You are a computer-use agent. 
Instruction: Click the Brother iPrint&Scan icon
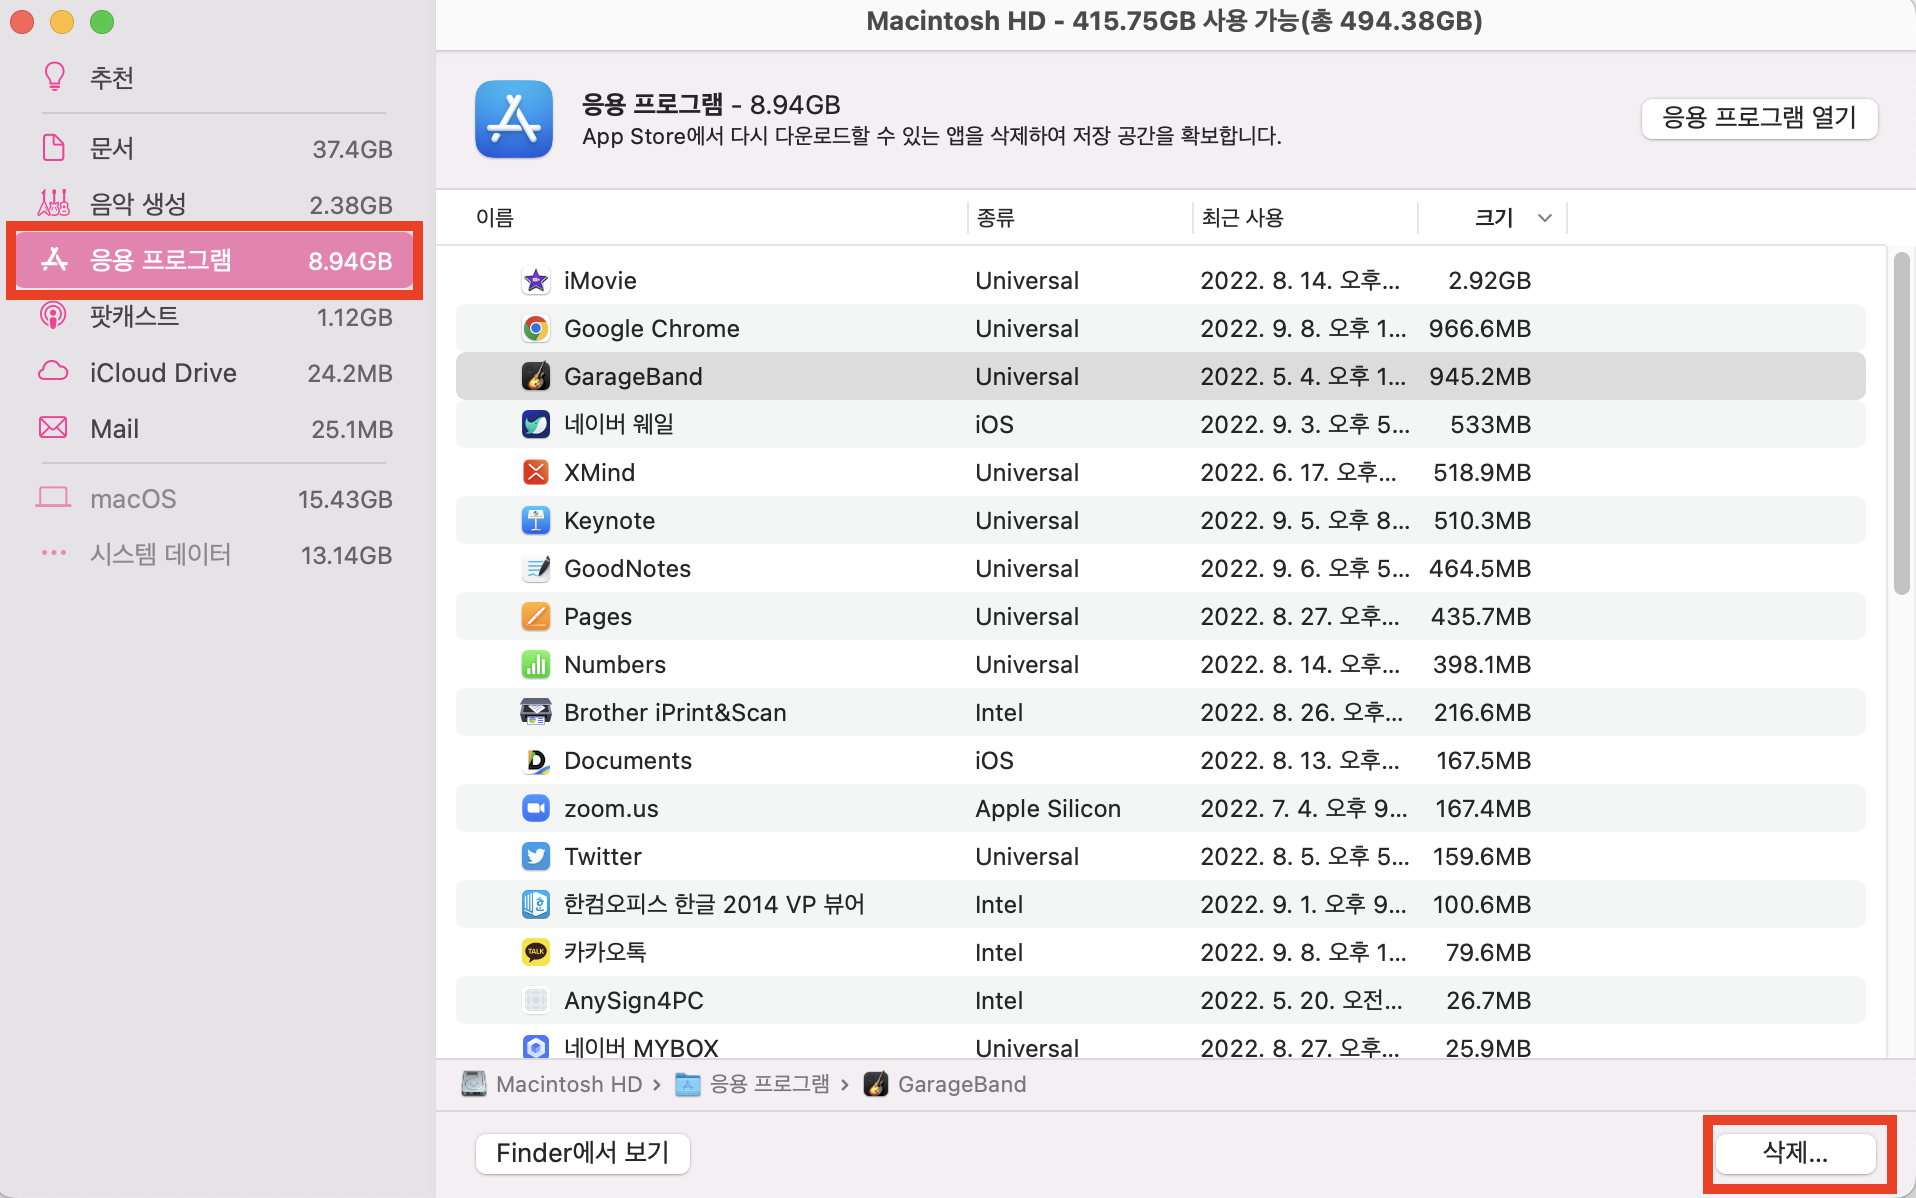pos(536,713)
